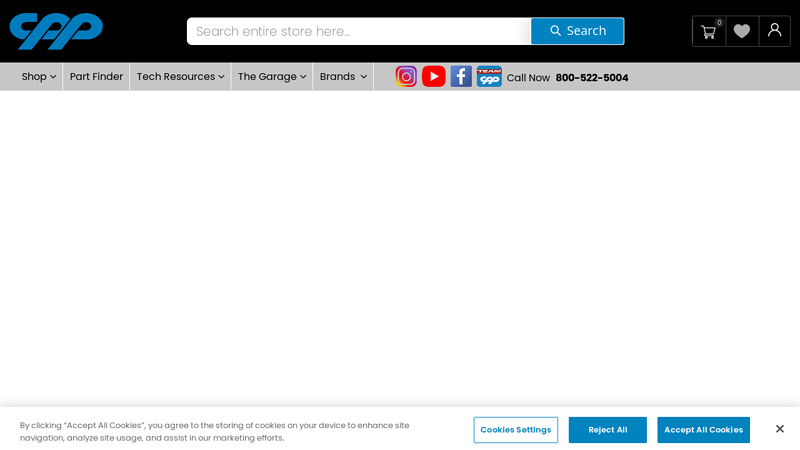This screenshot has width=800, height=450.
Task: Open Cookies Settings
Action: (x=515, y=430)
